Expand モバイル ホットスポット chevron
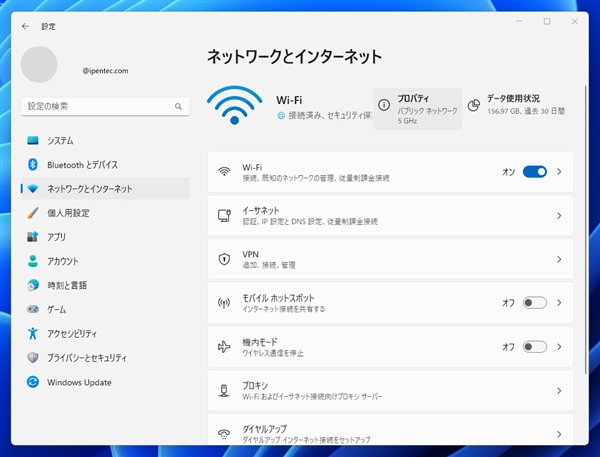Viewport: 600px width, 457px height. (559, 303)
